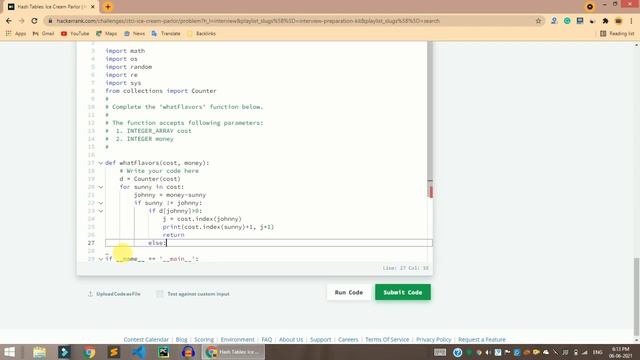Open the Translate bookmark

(x=166, y=33)
